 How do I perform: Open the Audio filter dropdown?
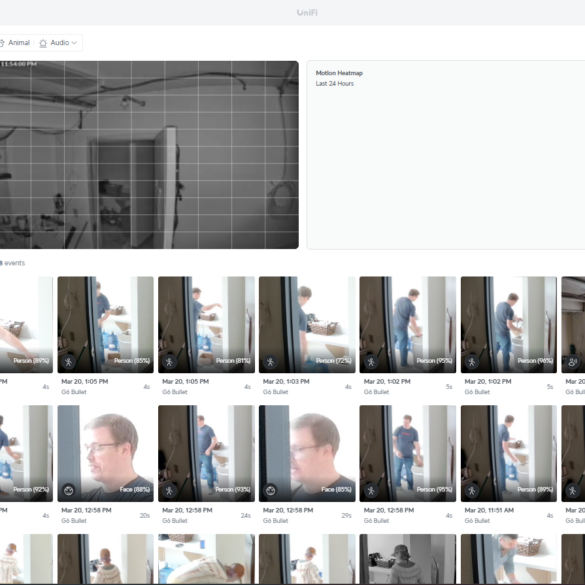[58, 43]
